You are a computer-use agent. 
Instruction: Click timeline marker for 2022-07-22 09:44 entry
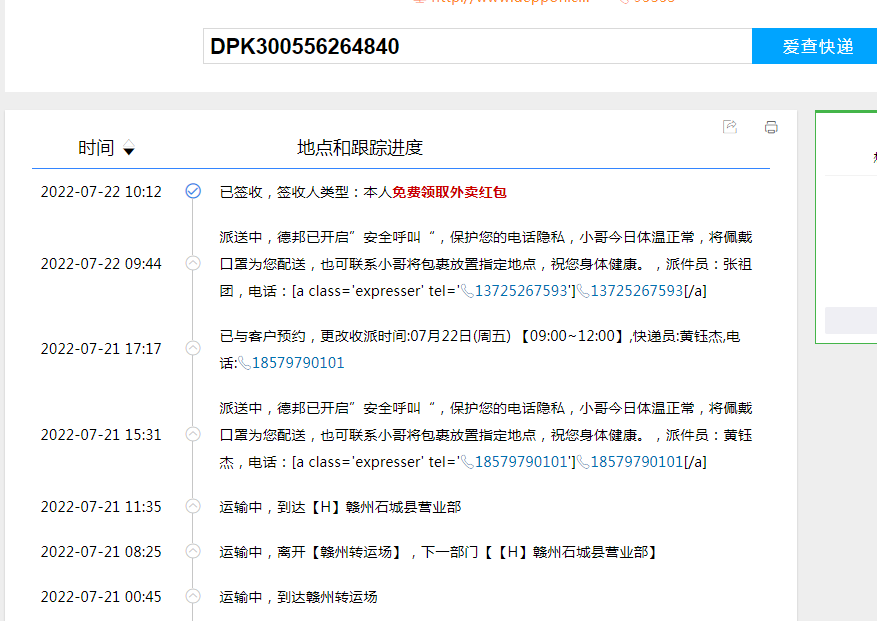pos(193,264)
